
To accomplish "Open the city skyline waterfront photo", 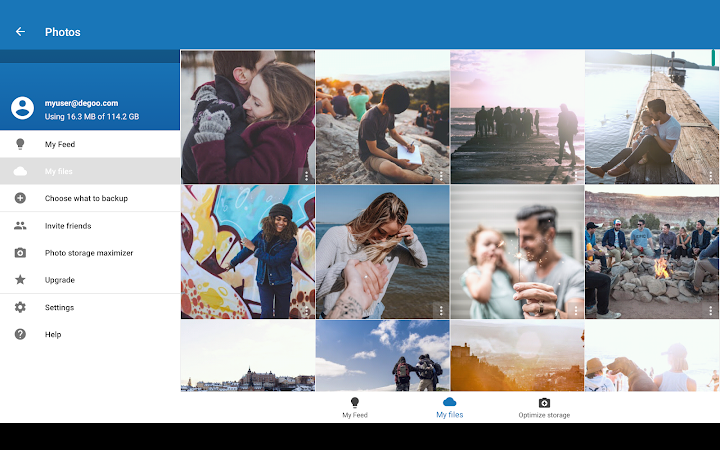I will pos(248,355).
